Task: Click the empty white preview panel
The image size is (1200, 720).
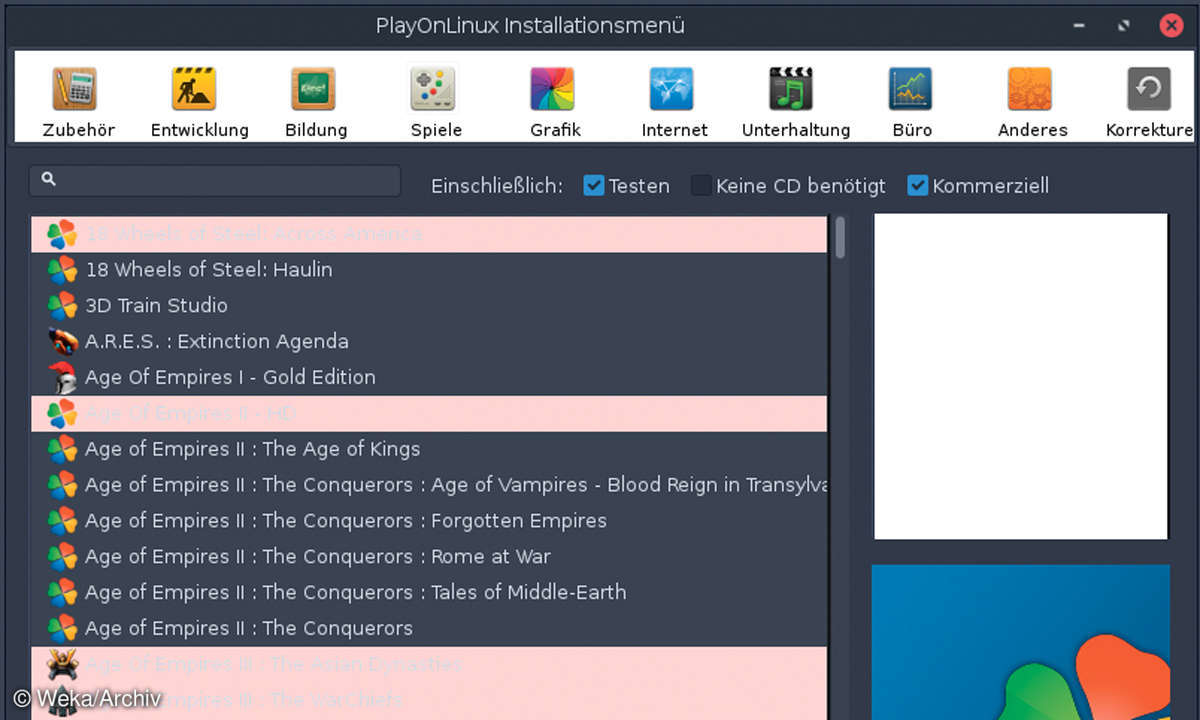Action: [x=1021, y=376]
